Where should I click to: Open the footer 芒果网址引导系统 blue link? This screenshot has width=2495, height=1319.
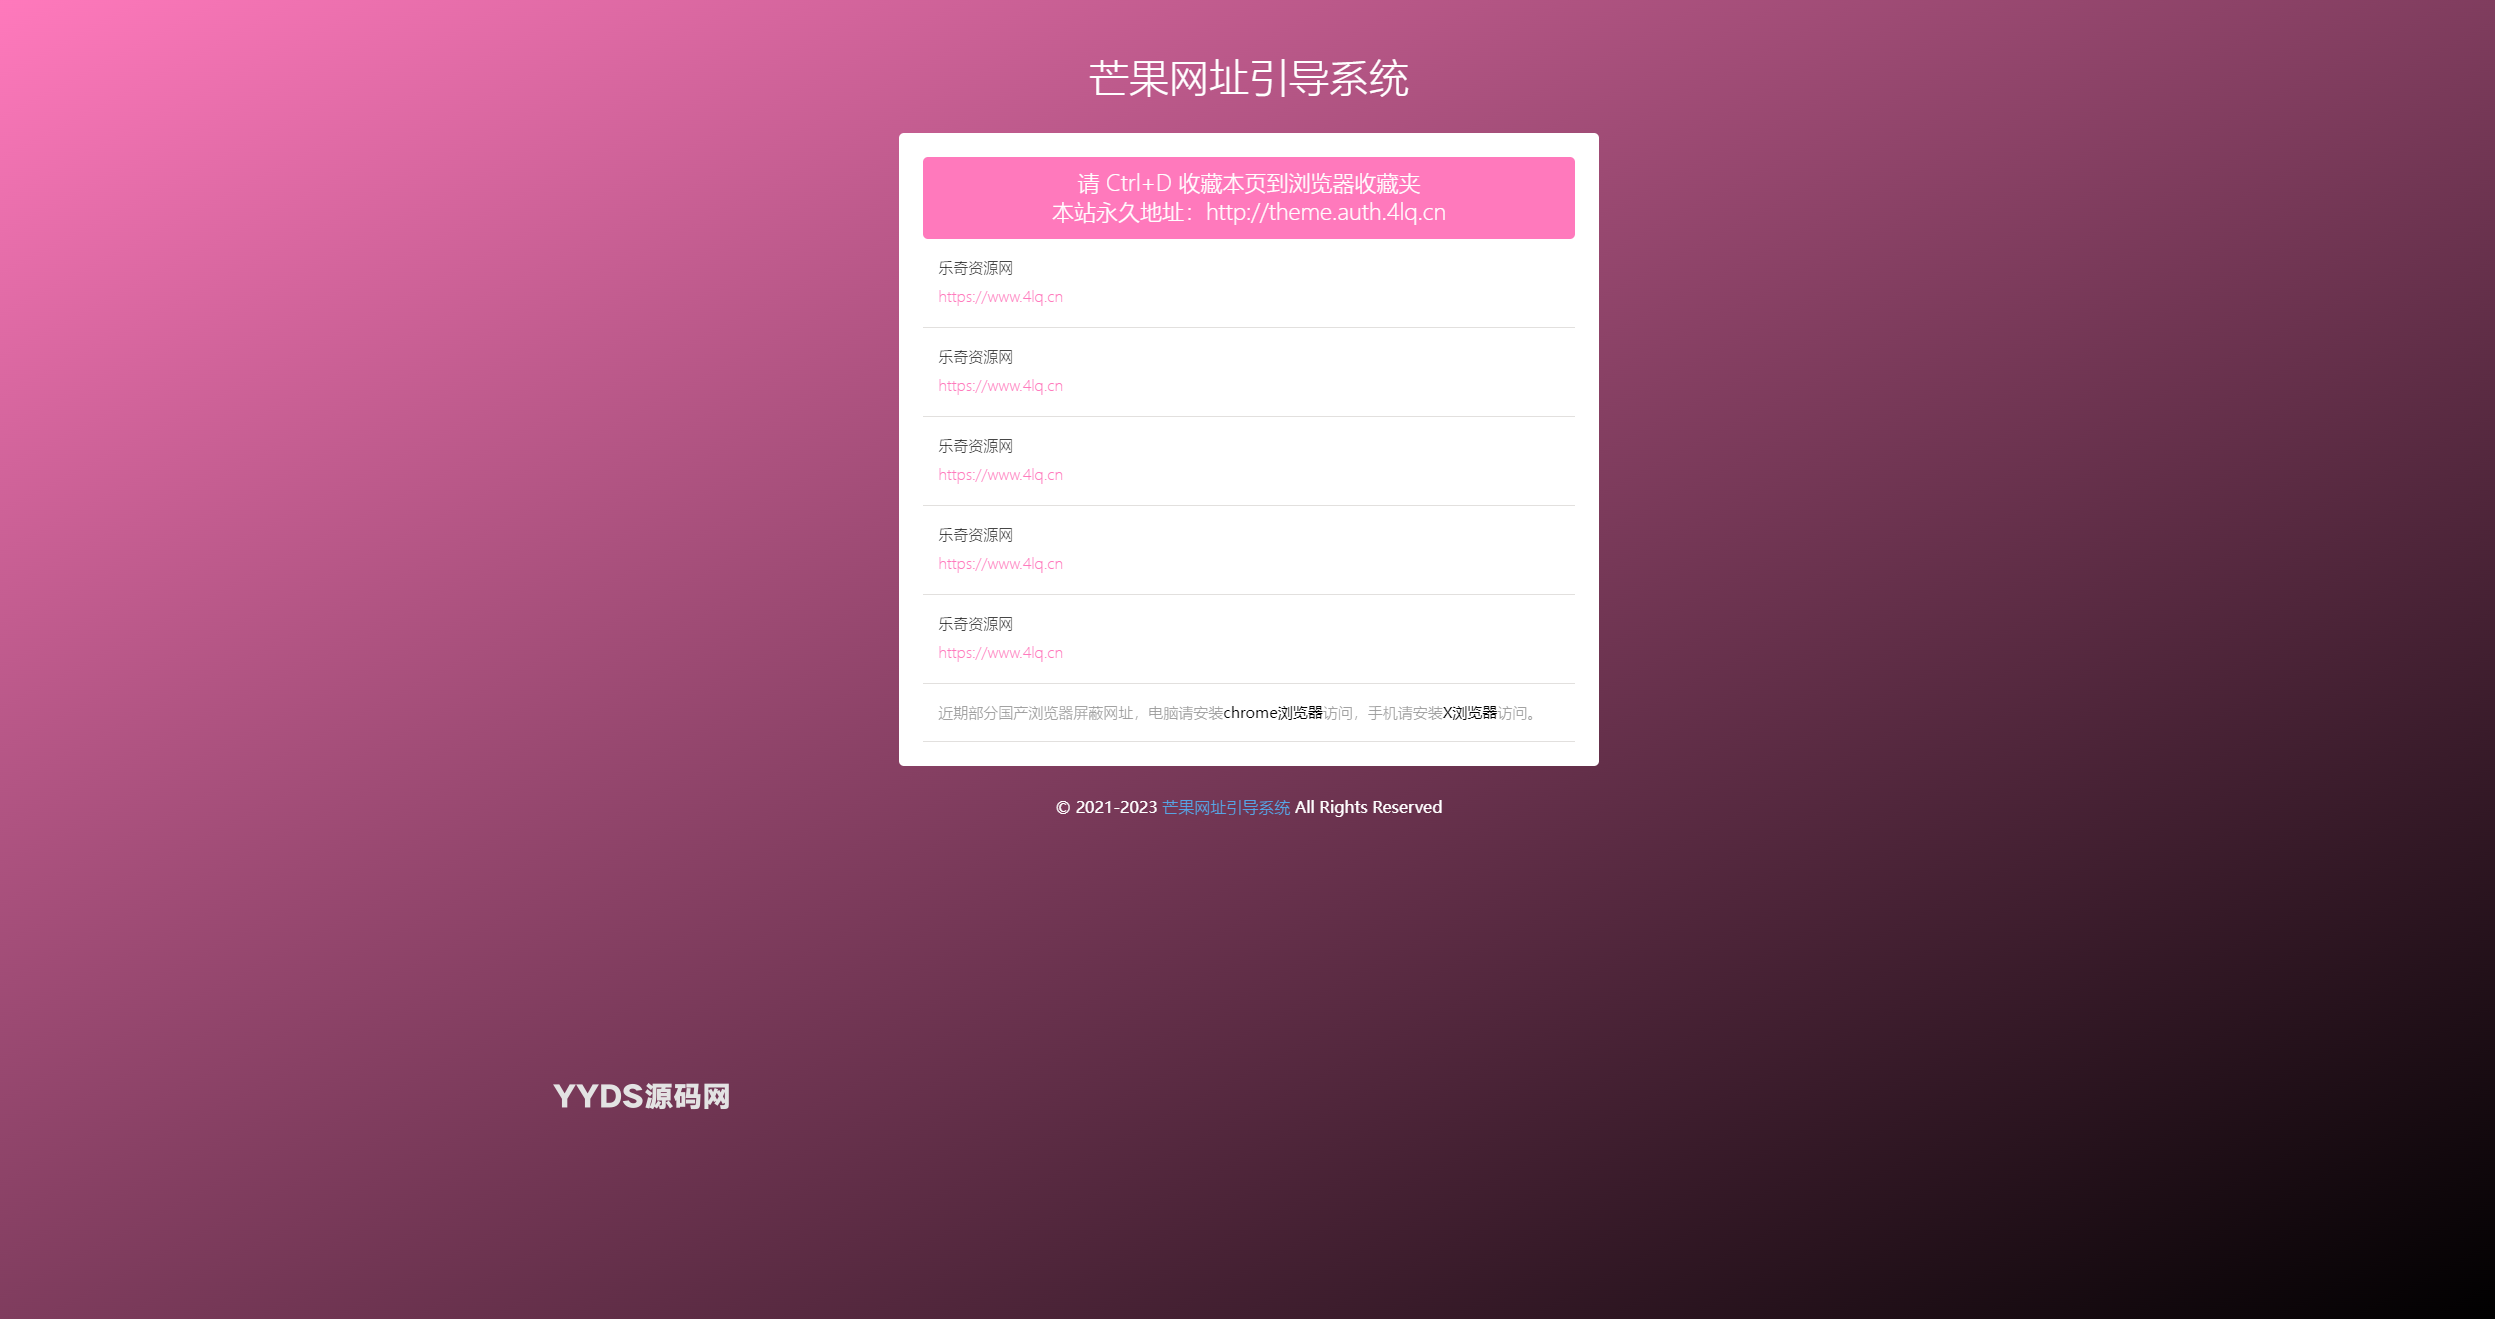tap(1225, 808)
